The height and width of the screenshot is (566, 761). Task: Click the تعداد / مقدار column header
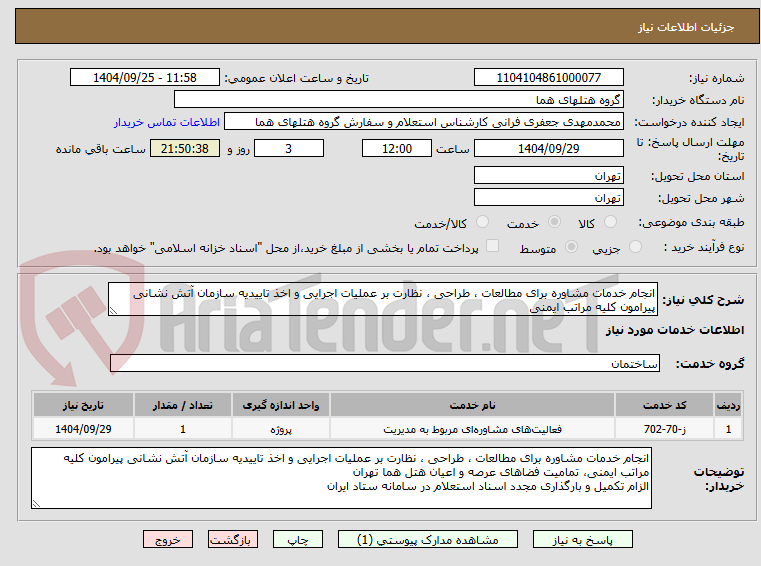click(x=182, y=405)
